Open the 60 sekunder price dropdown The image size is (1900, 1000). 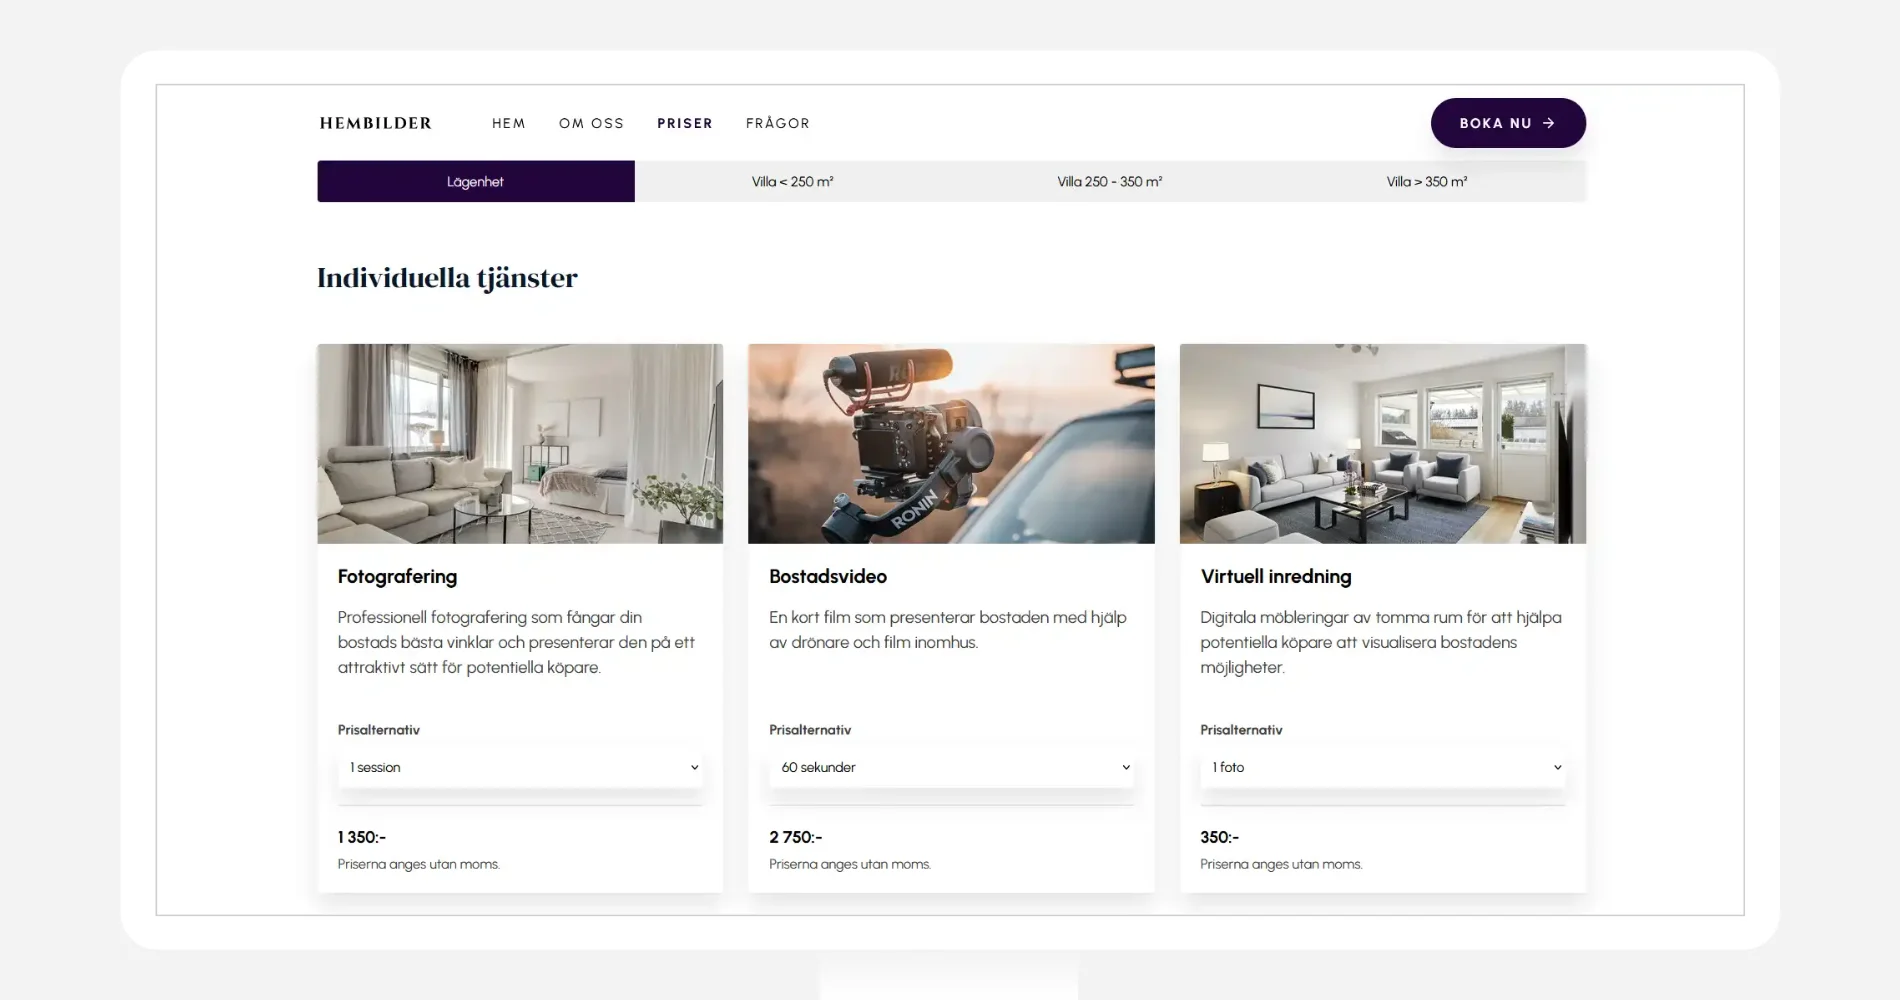[x=951, y=767]
